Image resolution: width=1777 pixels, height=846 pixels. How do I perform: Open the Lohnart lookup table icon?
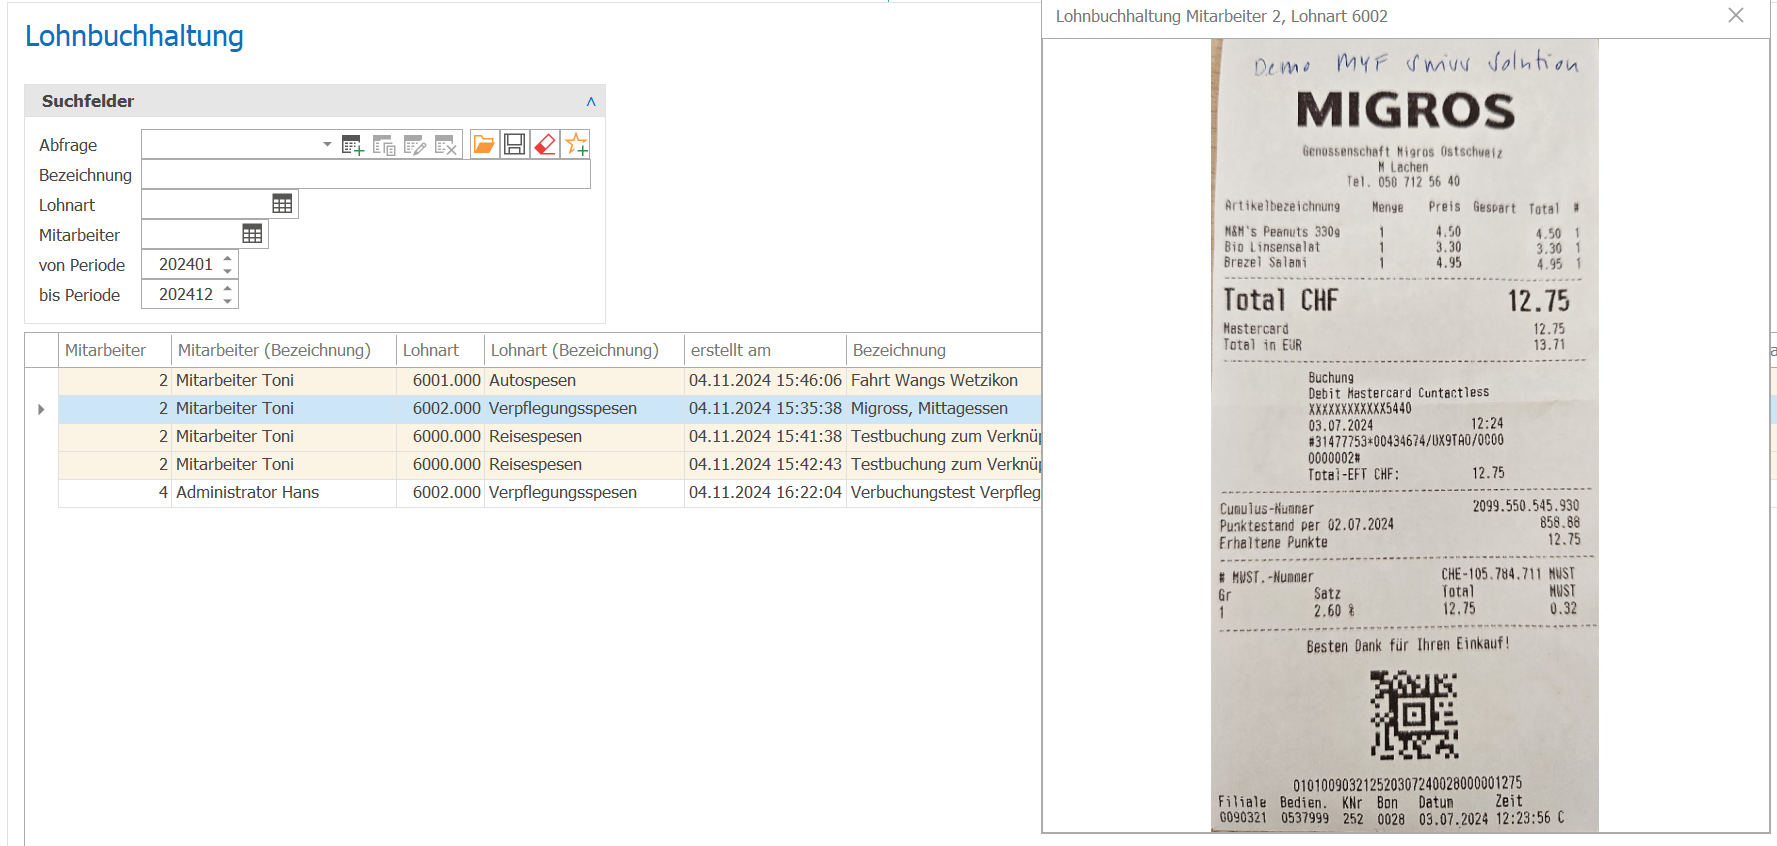tap(283, 204)
